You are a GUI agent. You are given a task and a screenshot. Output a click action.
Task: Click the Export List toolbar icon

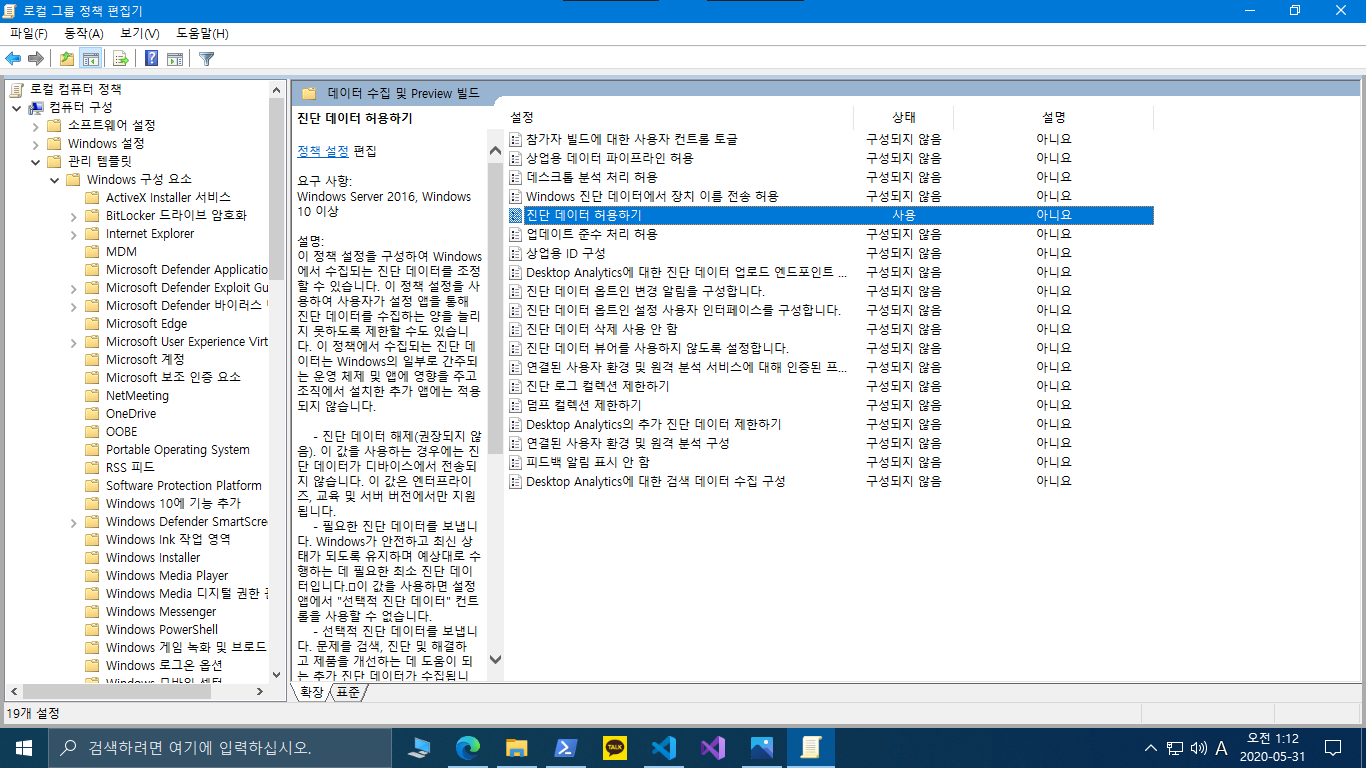(120, 58)
